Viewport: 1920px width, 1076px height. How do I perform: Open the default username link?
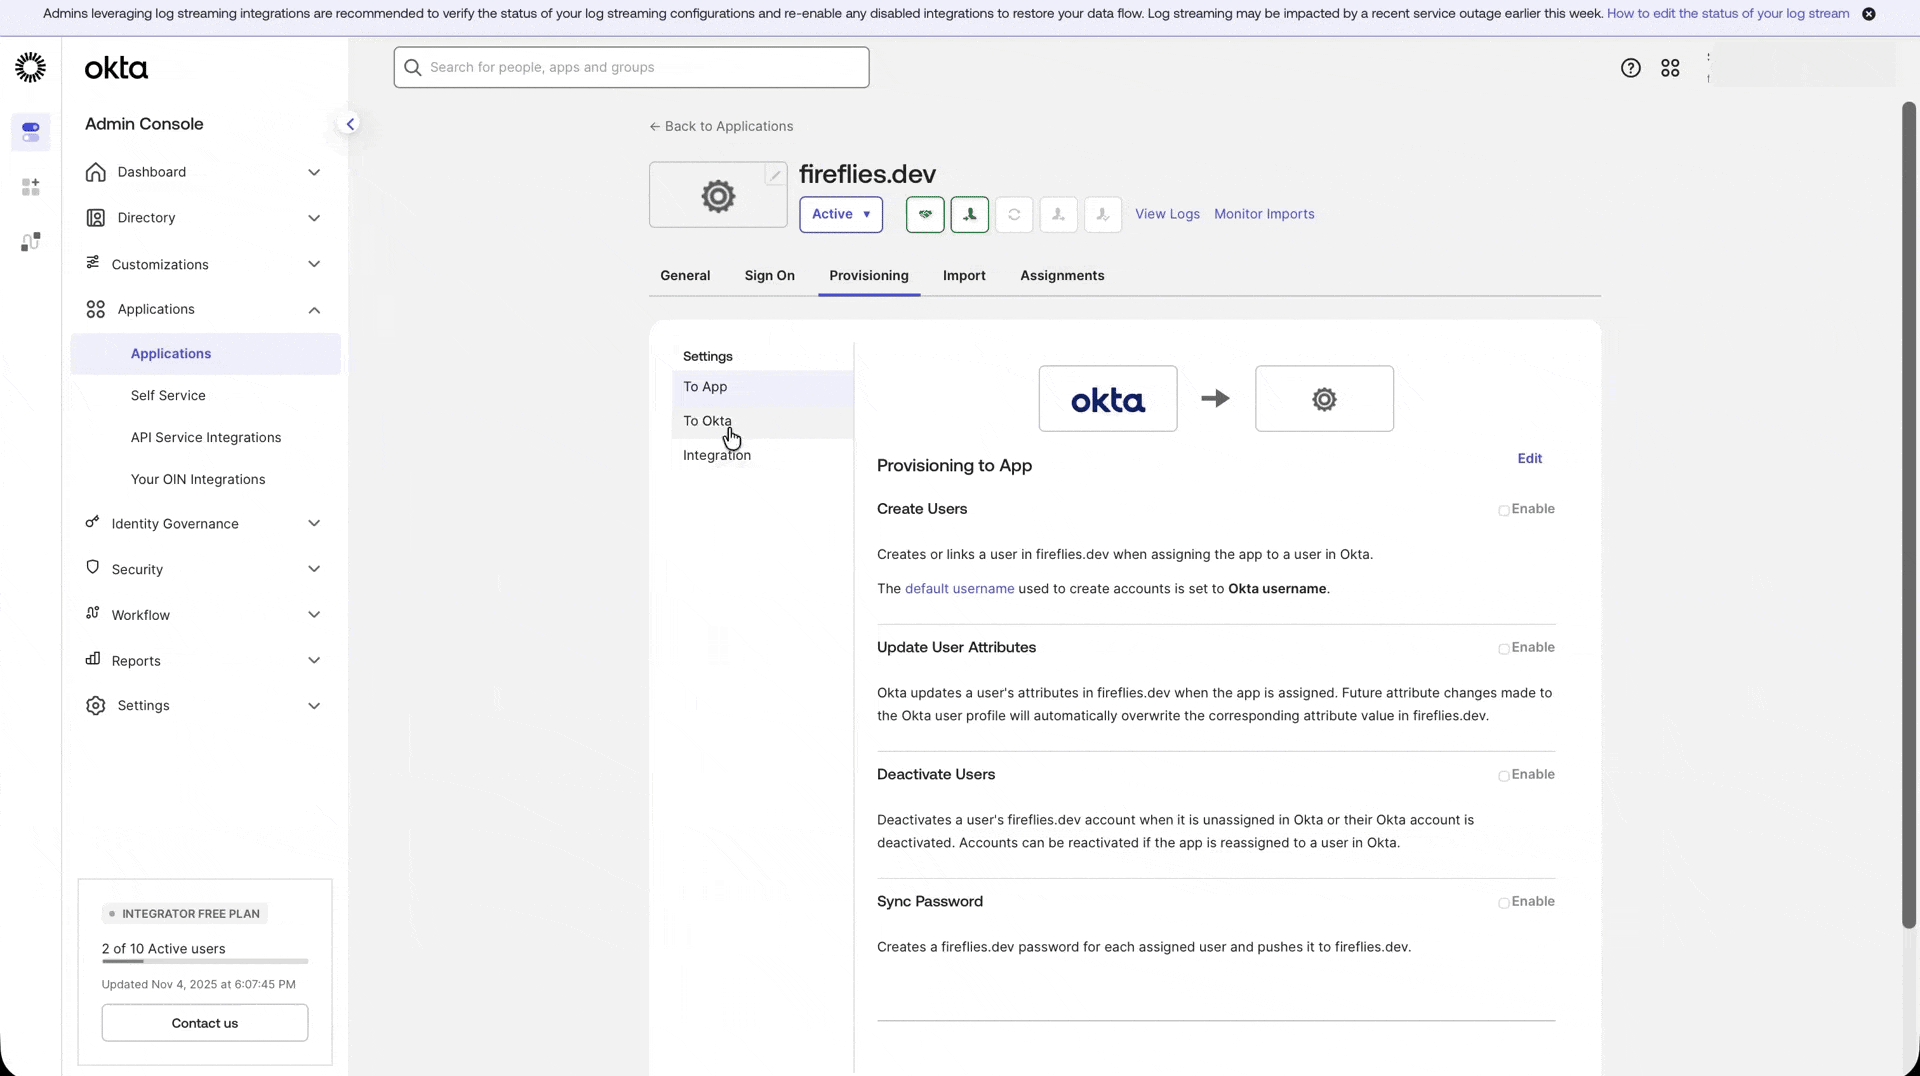(x=959, y=589)
